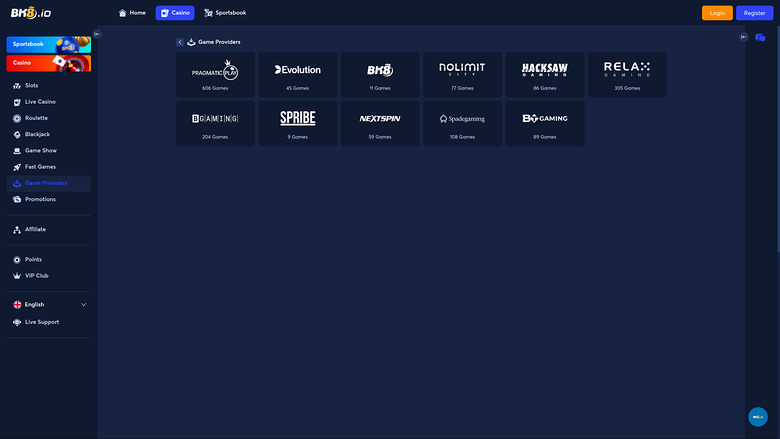Open the Pragmatic Play provider card

pyautogui.click(x=215, y=74)
